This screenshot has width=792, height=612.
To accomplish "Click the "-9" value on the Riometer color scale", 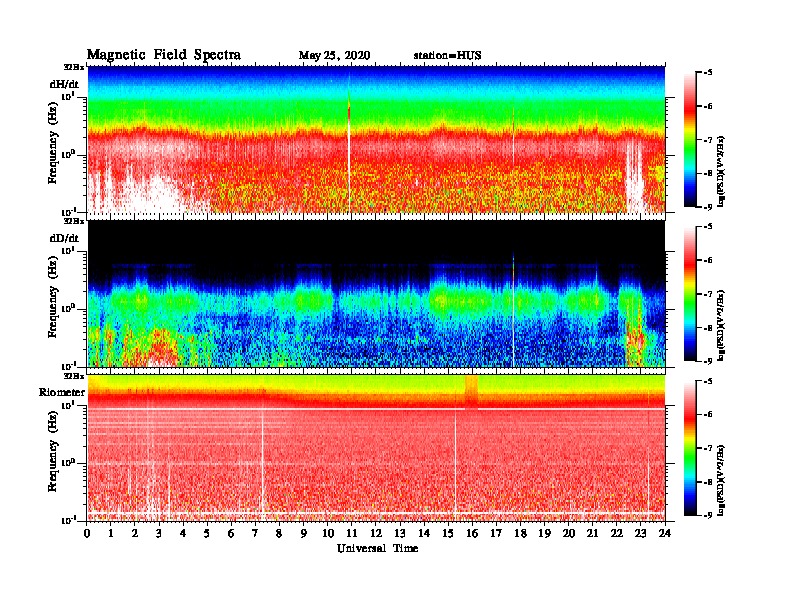I will [x=708, y=515].
